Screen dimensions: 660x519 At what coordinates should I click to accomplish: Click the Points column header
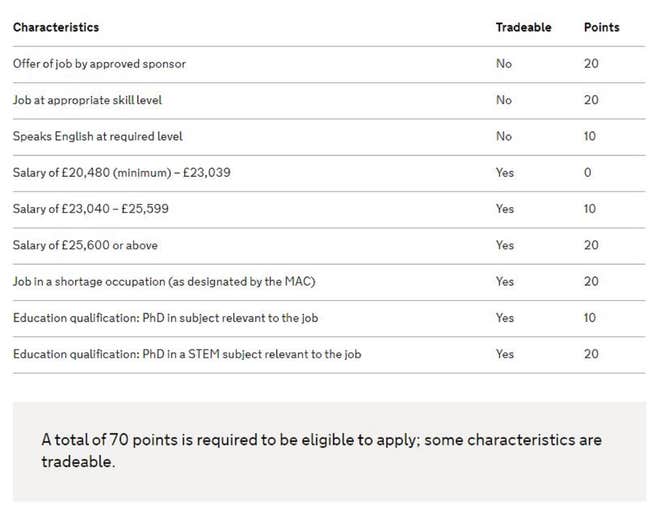tap(601, 27)
